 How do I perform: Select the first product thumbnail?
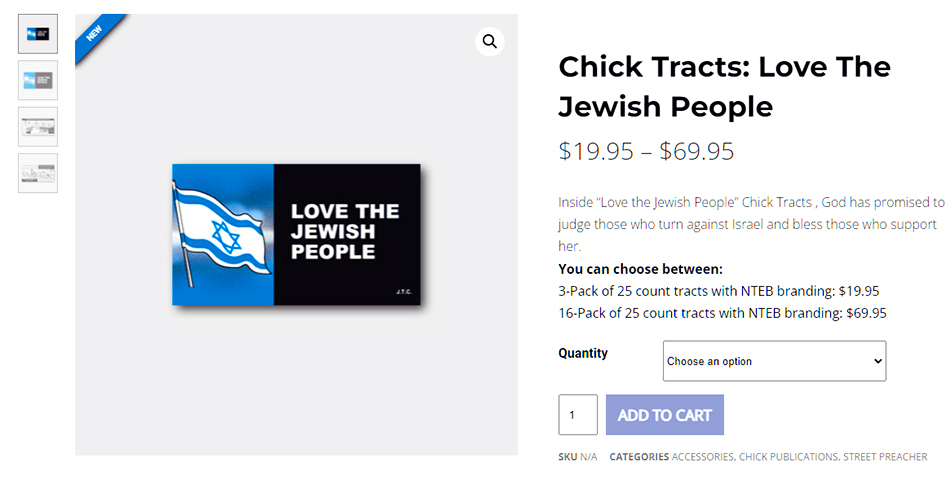click(38, 34)
